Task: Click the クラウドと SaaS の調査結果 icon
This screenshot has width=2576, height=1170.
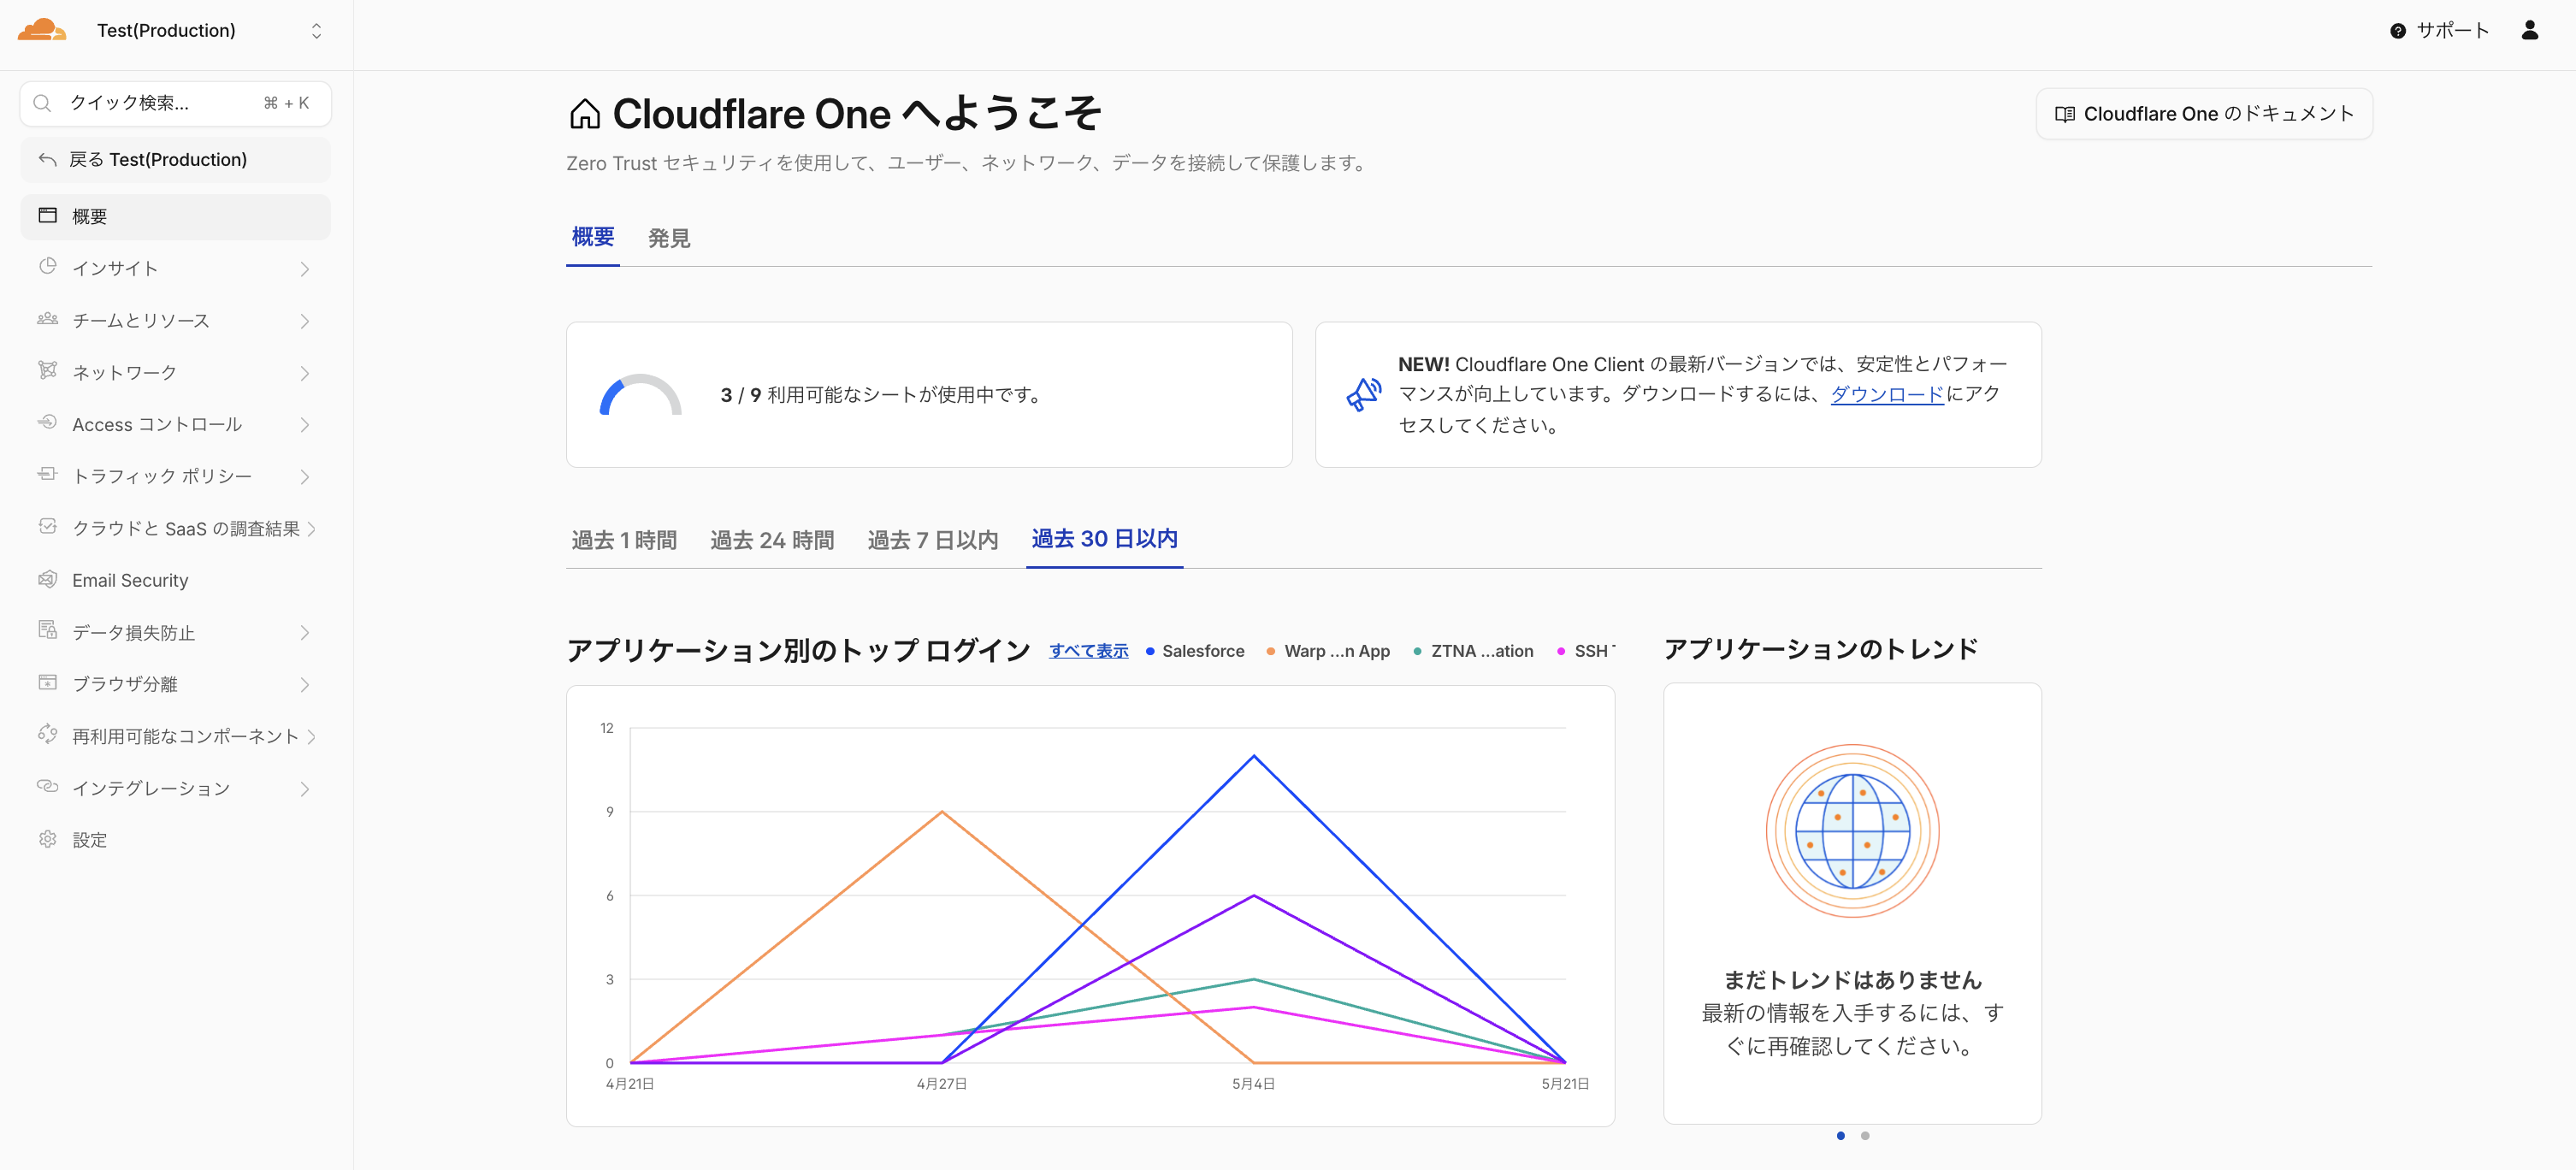Action: [x=47, y=527]
